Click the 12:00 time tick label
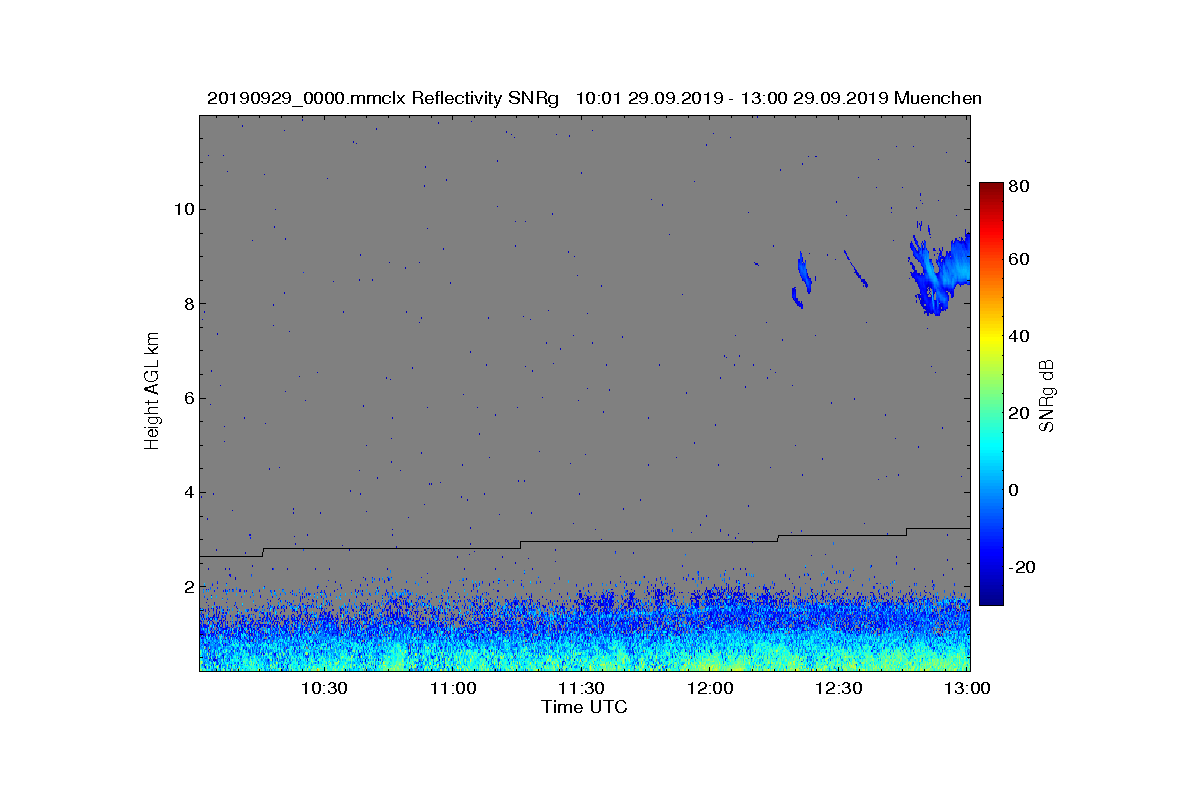Image resolution: width=1200 pixels, height=800 pixels. point(711,688)
